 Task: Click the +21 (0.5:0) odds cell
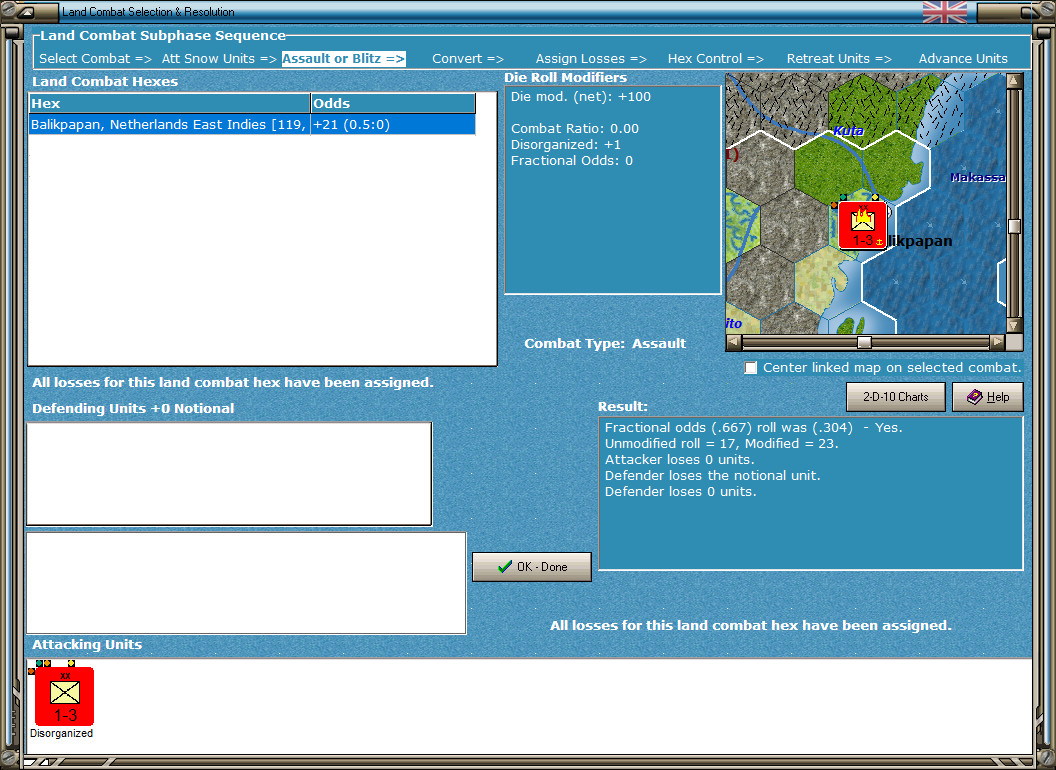tap(393, 125)
